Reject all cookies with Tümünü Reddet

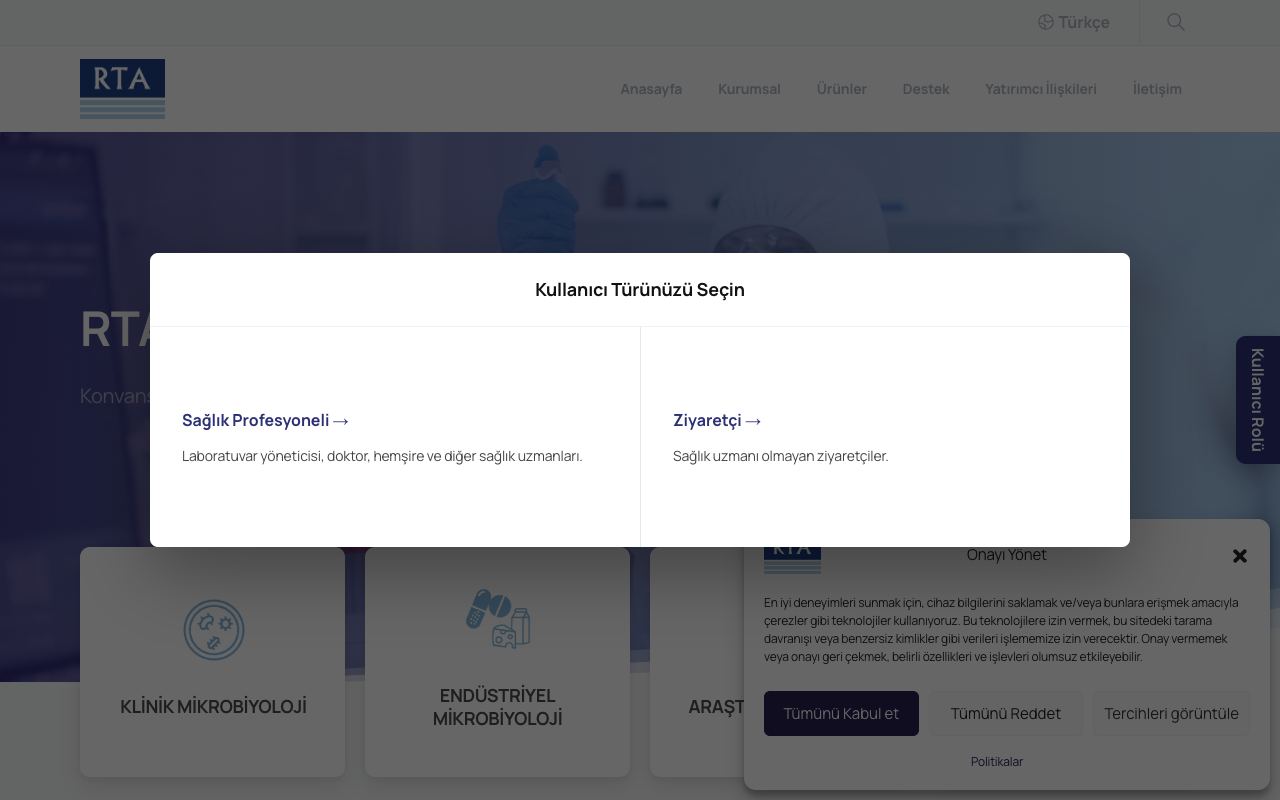[x=1006, y=713]
